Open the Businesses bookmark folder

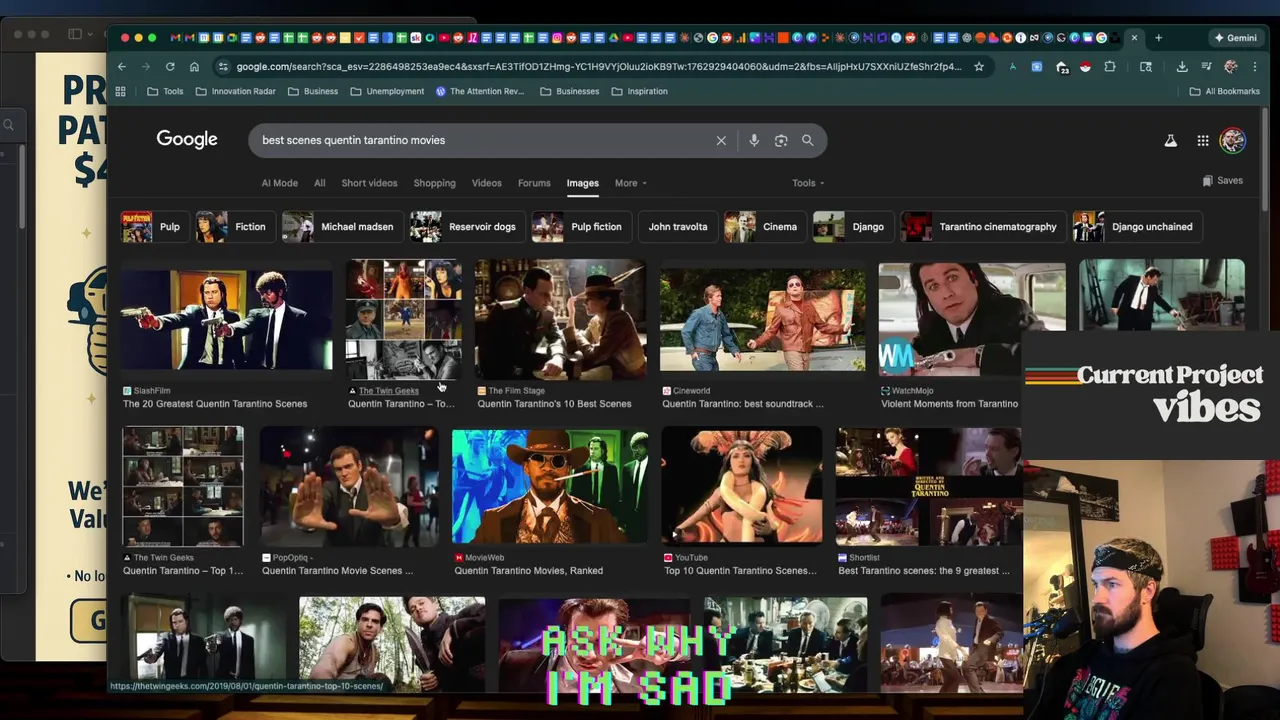coord(569,91)
